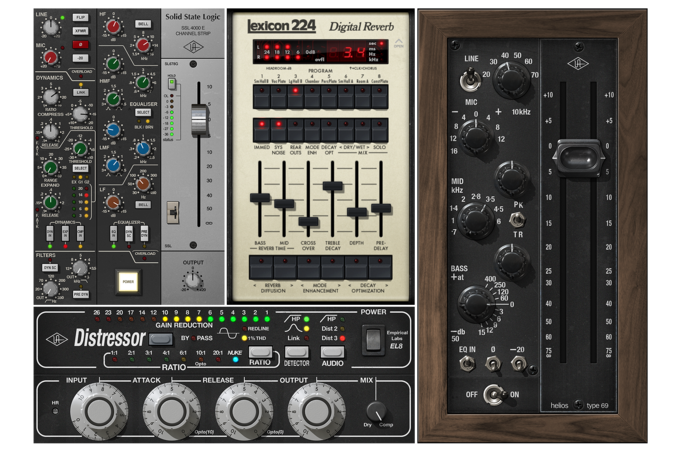The height and width of the screenshot is (454, 680).
Task: Click the Helios type 69 fader cap
Action: pyautogui.click(x=579, y=158)
